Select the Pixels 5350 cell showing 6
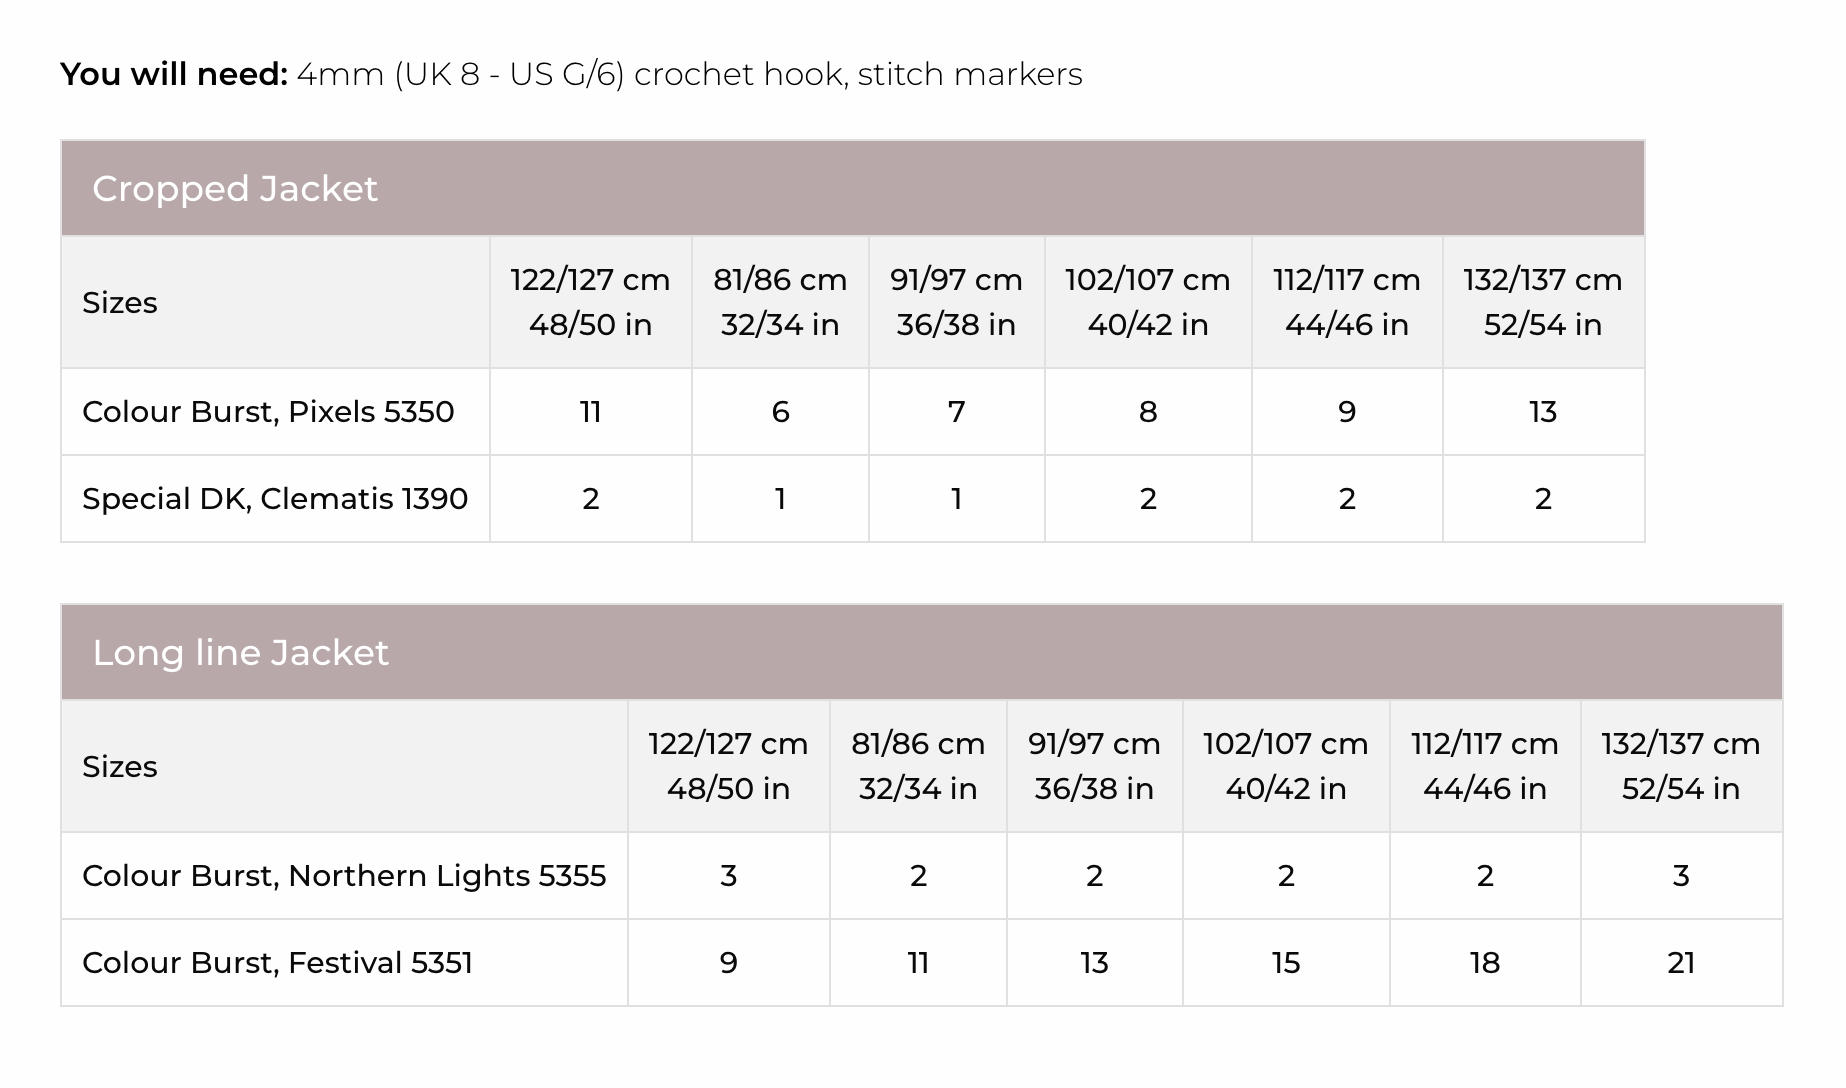This screenshot has width=1846, height=1088. (780, 411)
